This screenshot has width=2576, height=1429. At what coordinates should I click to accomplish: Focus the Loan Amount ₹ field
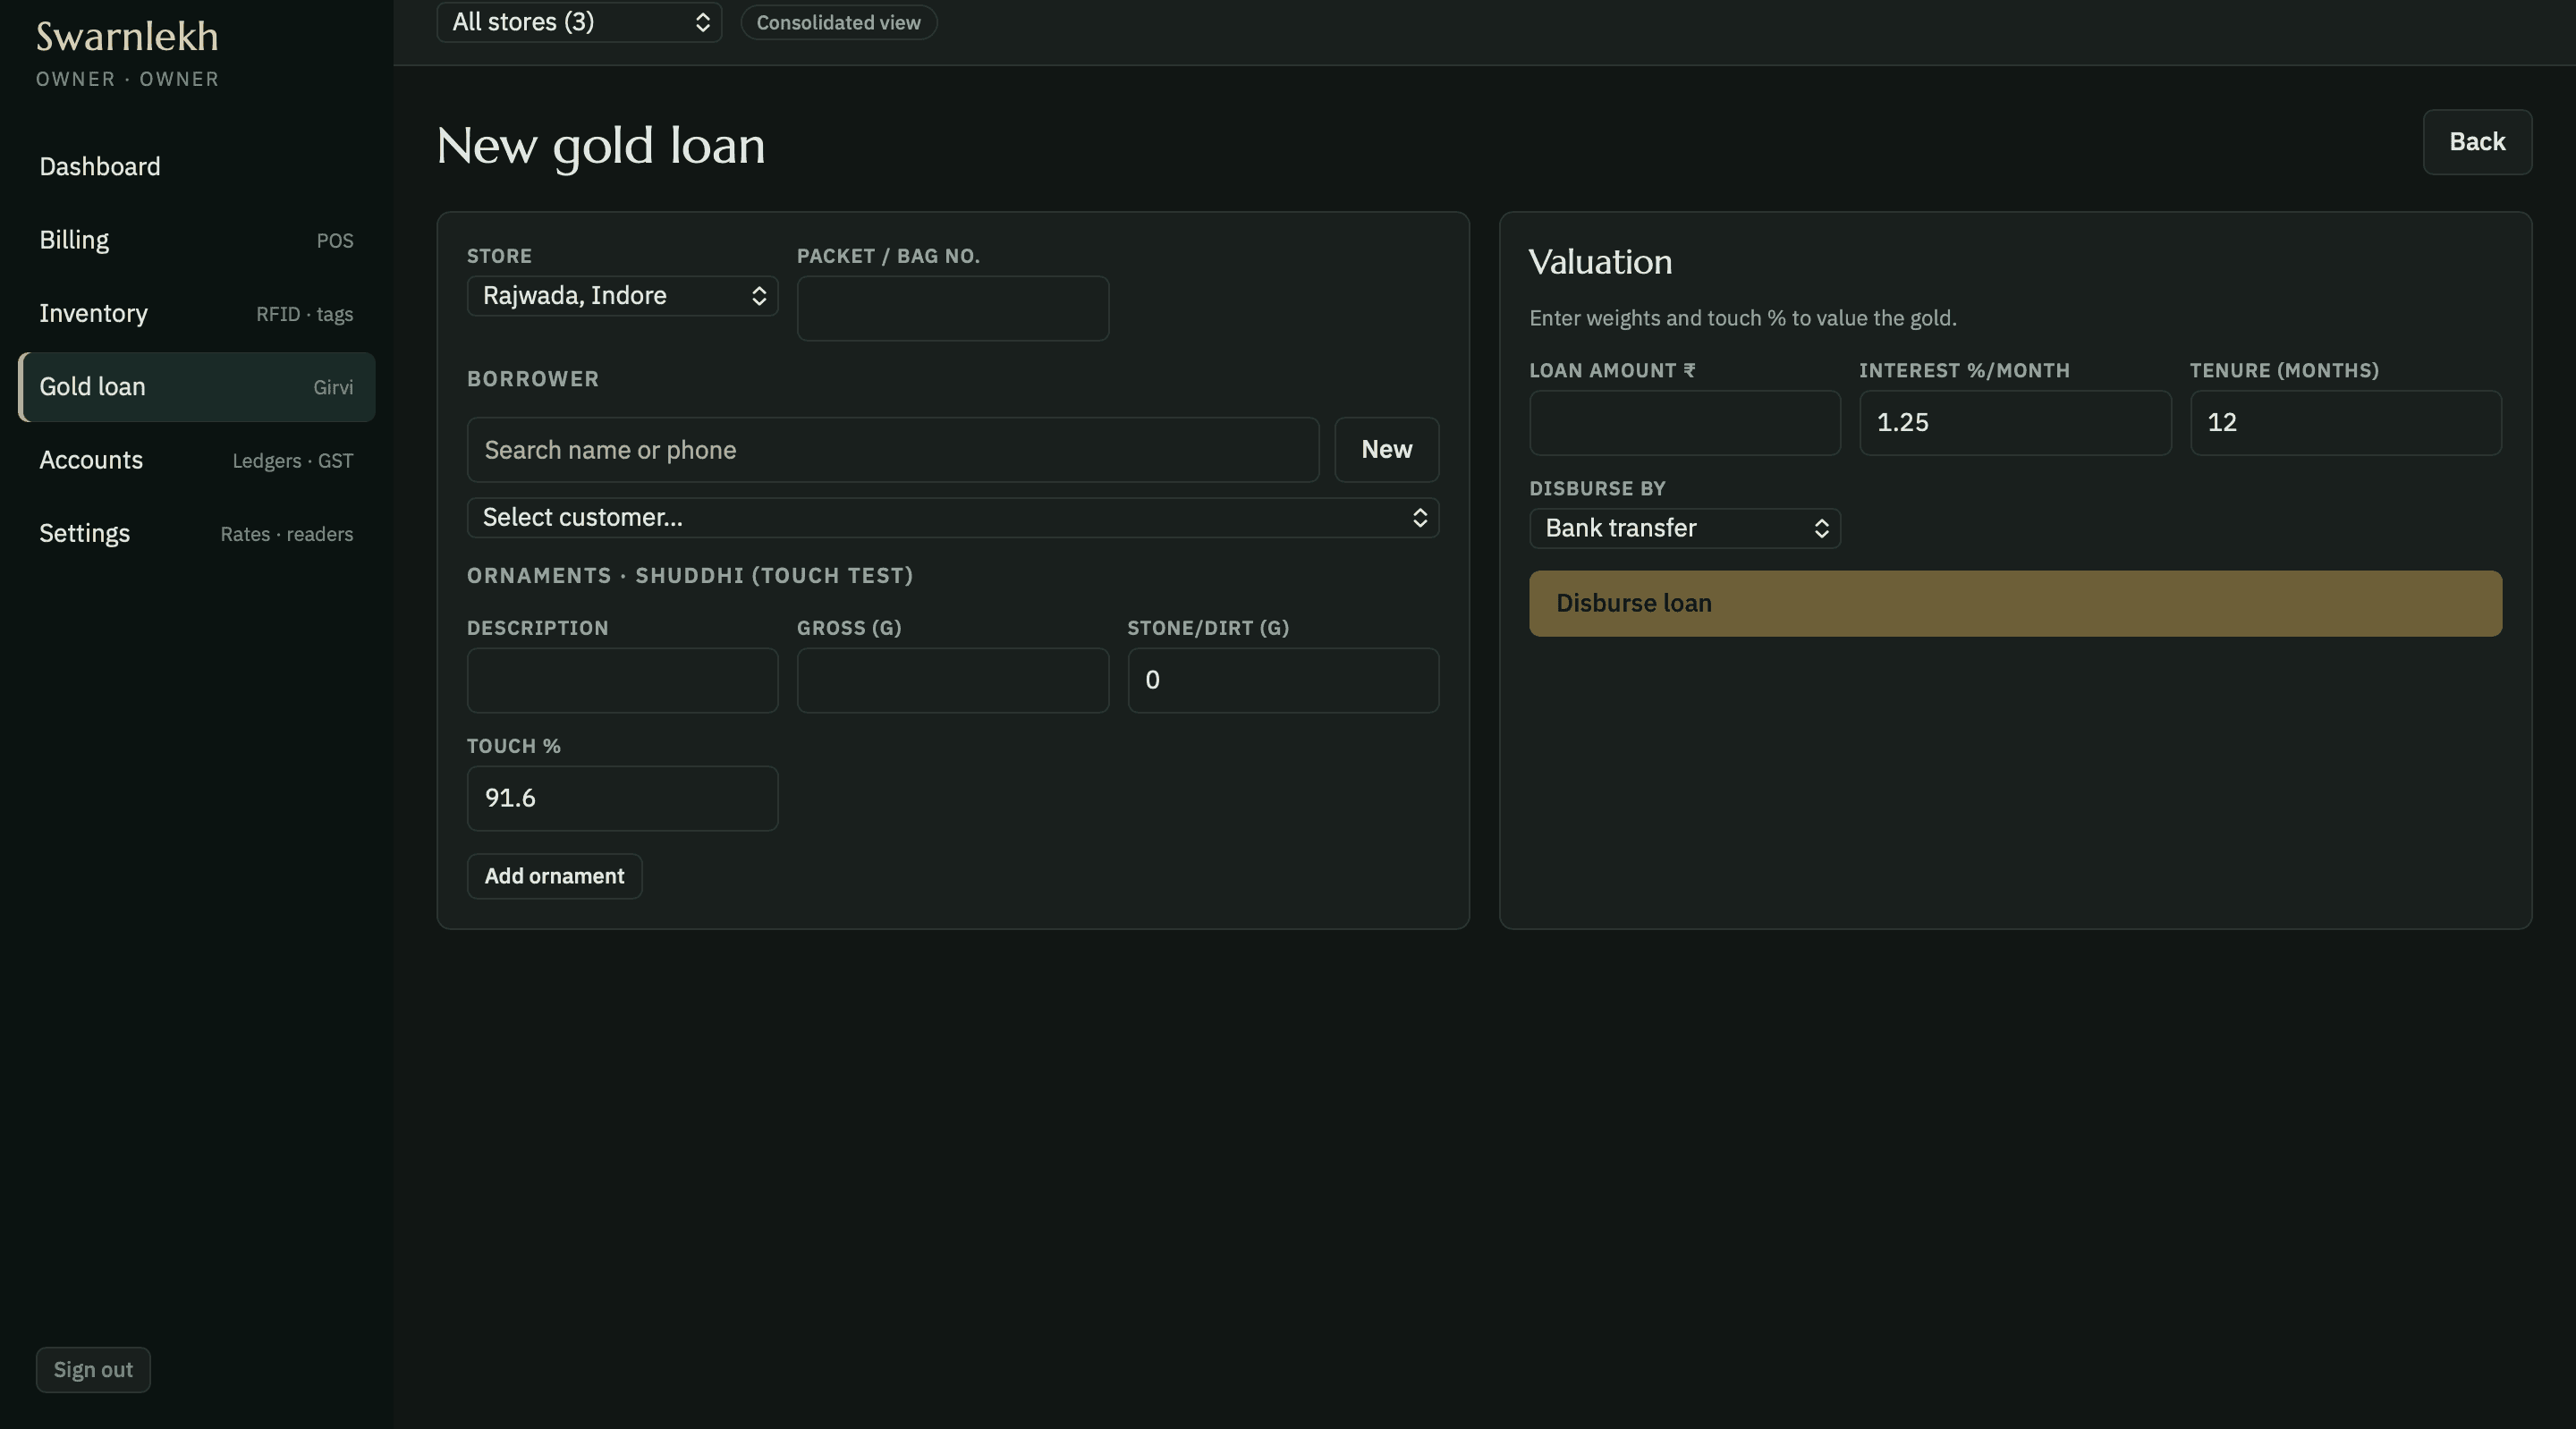coord(1685,423)
